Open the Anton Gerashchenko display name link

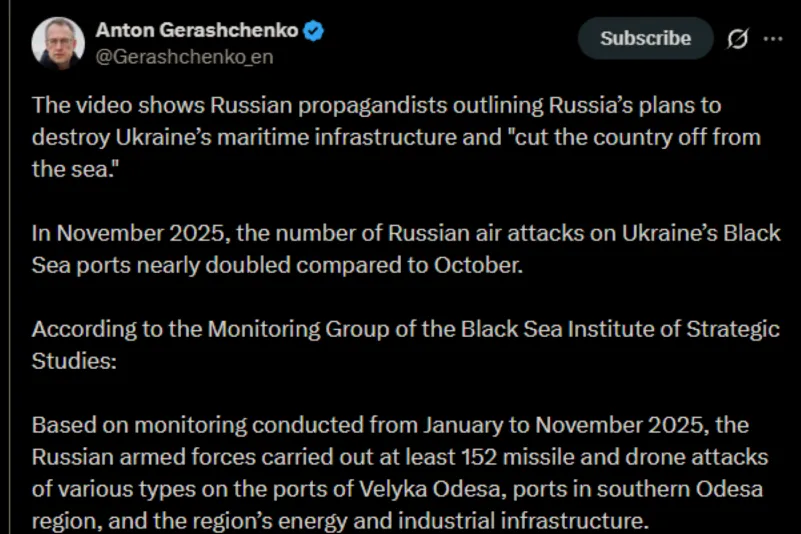click(196, 31)
